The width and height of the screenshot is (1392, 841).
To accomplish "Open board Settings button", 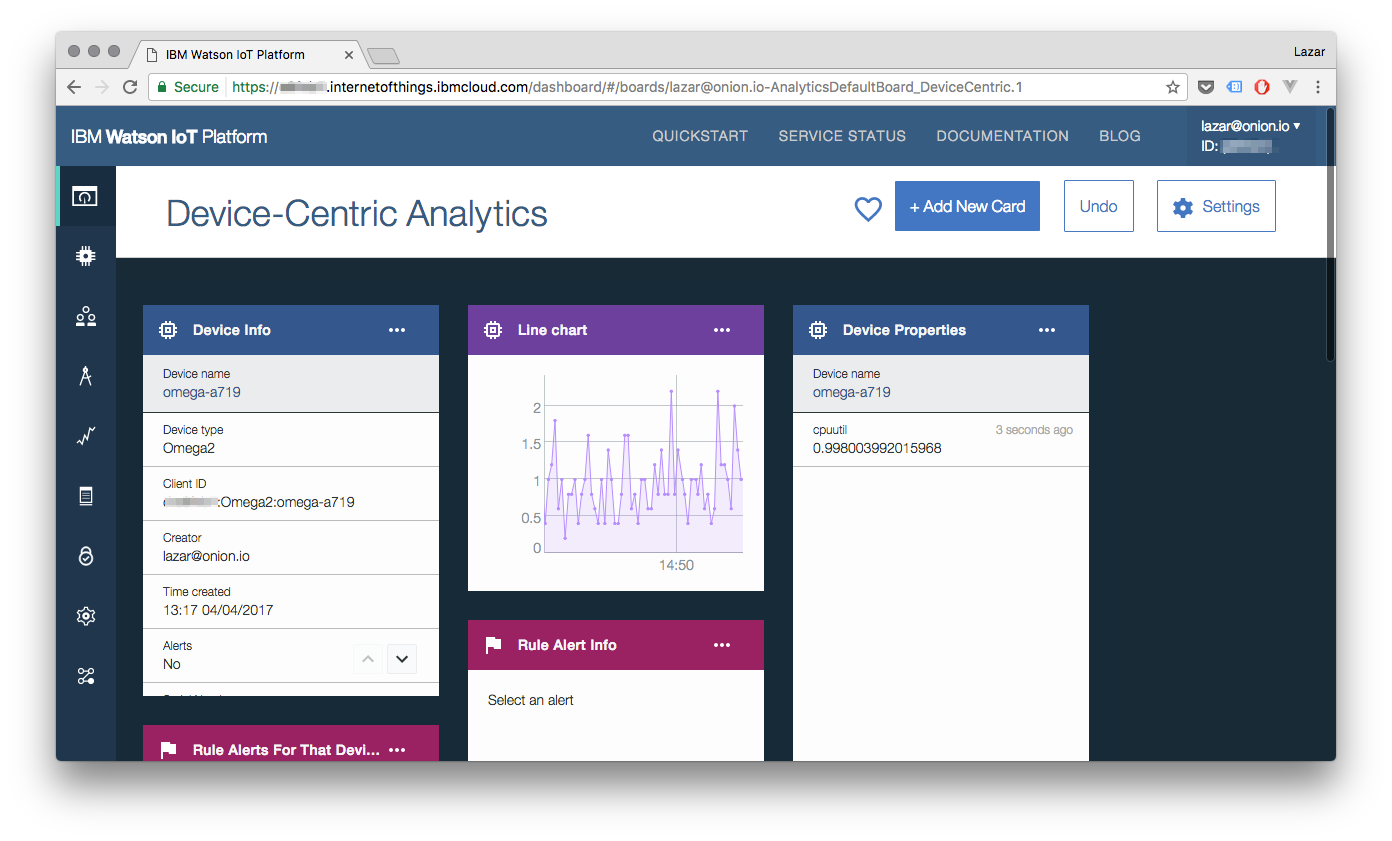I will 1216,206.
